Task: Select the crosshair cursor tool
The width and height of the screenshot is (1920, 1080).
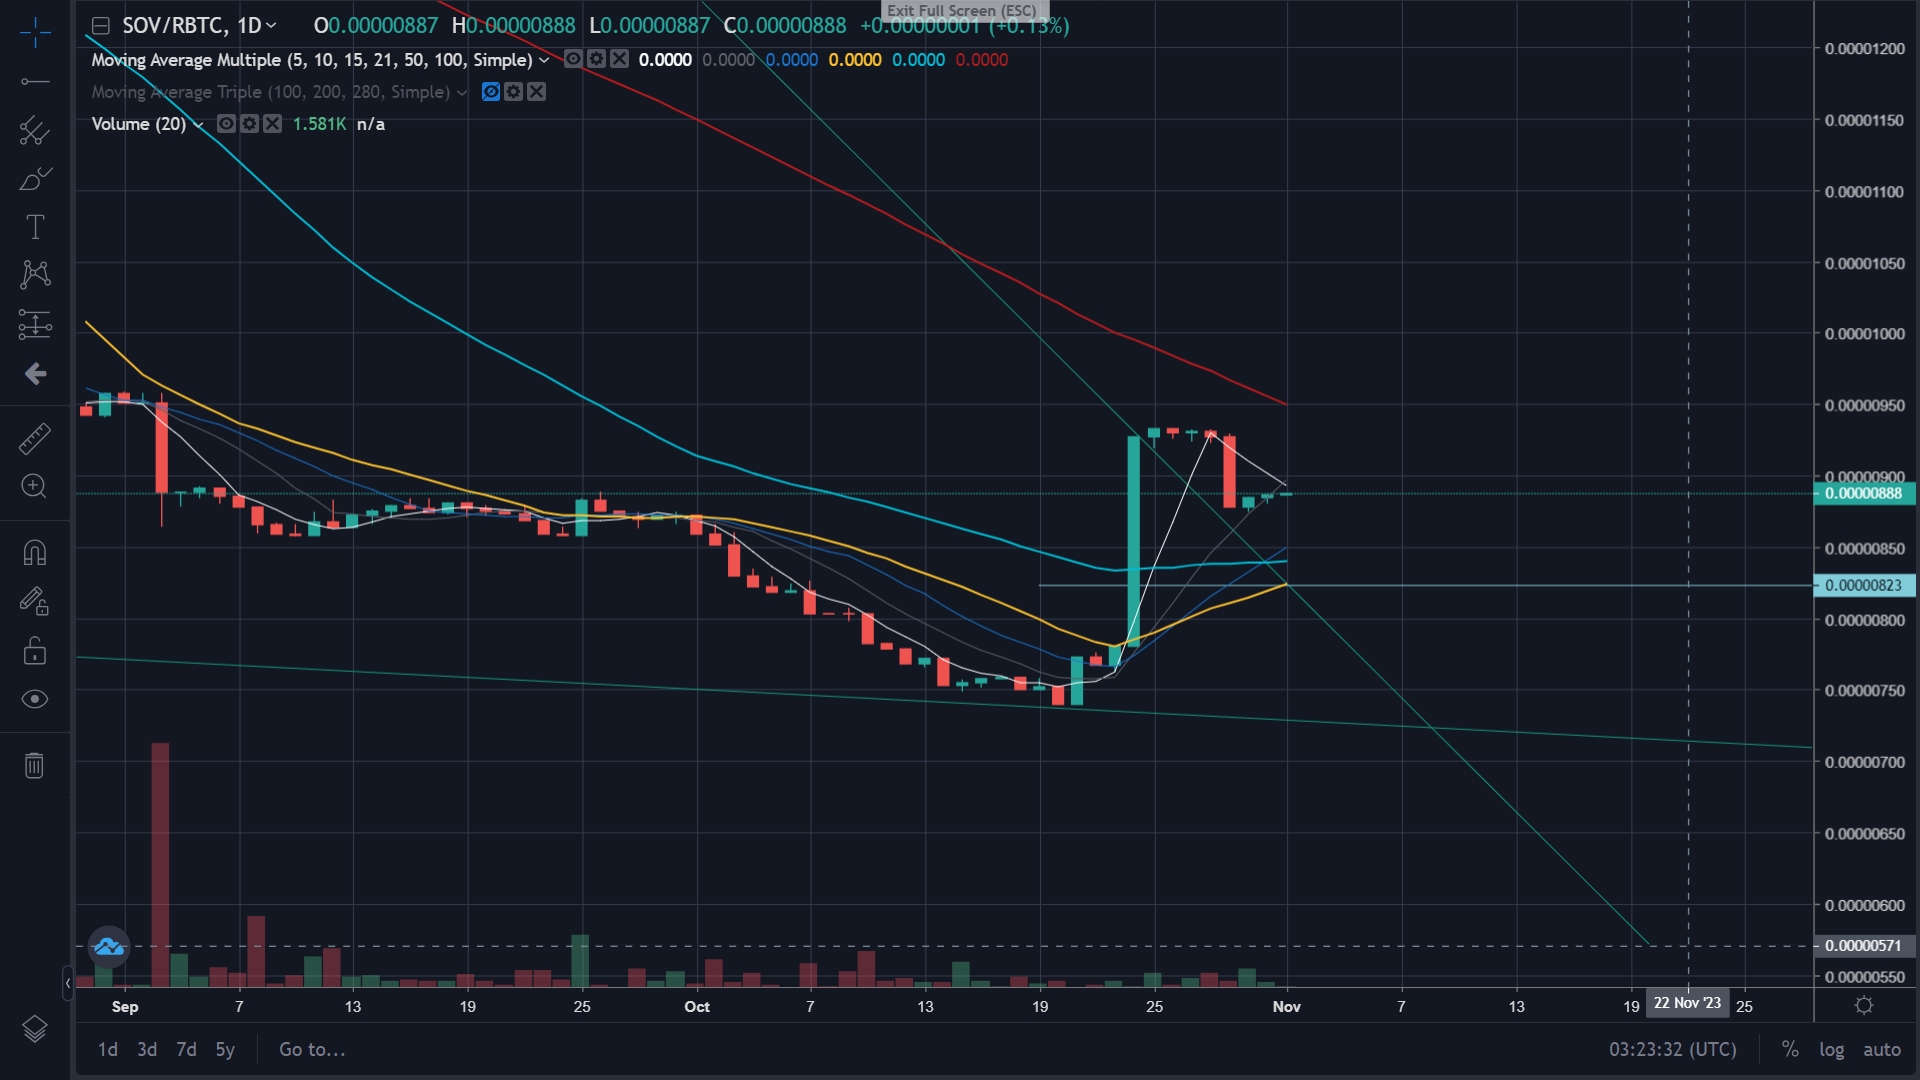Action: coord(35,32)
